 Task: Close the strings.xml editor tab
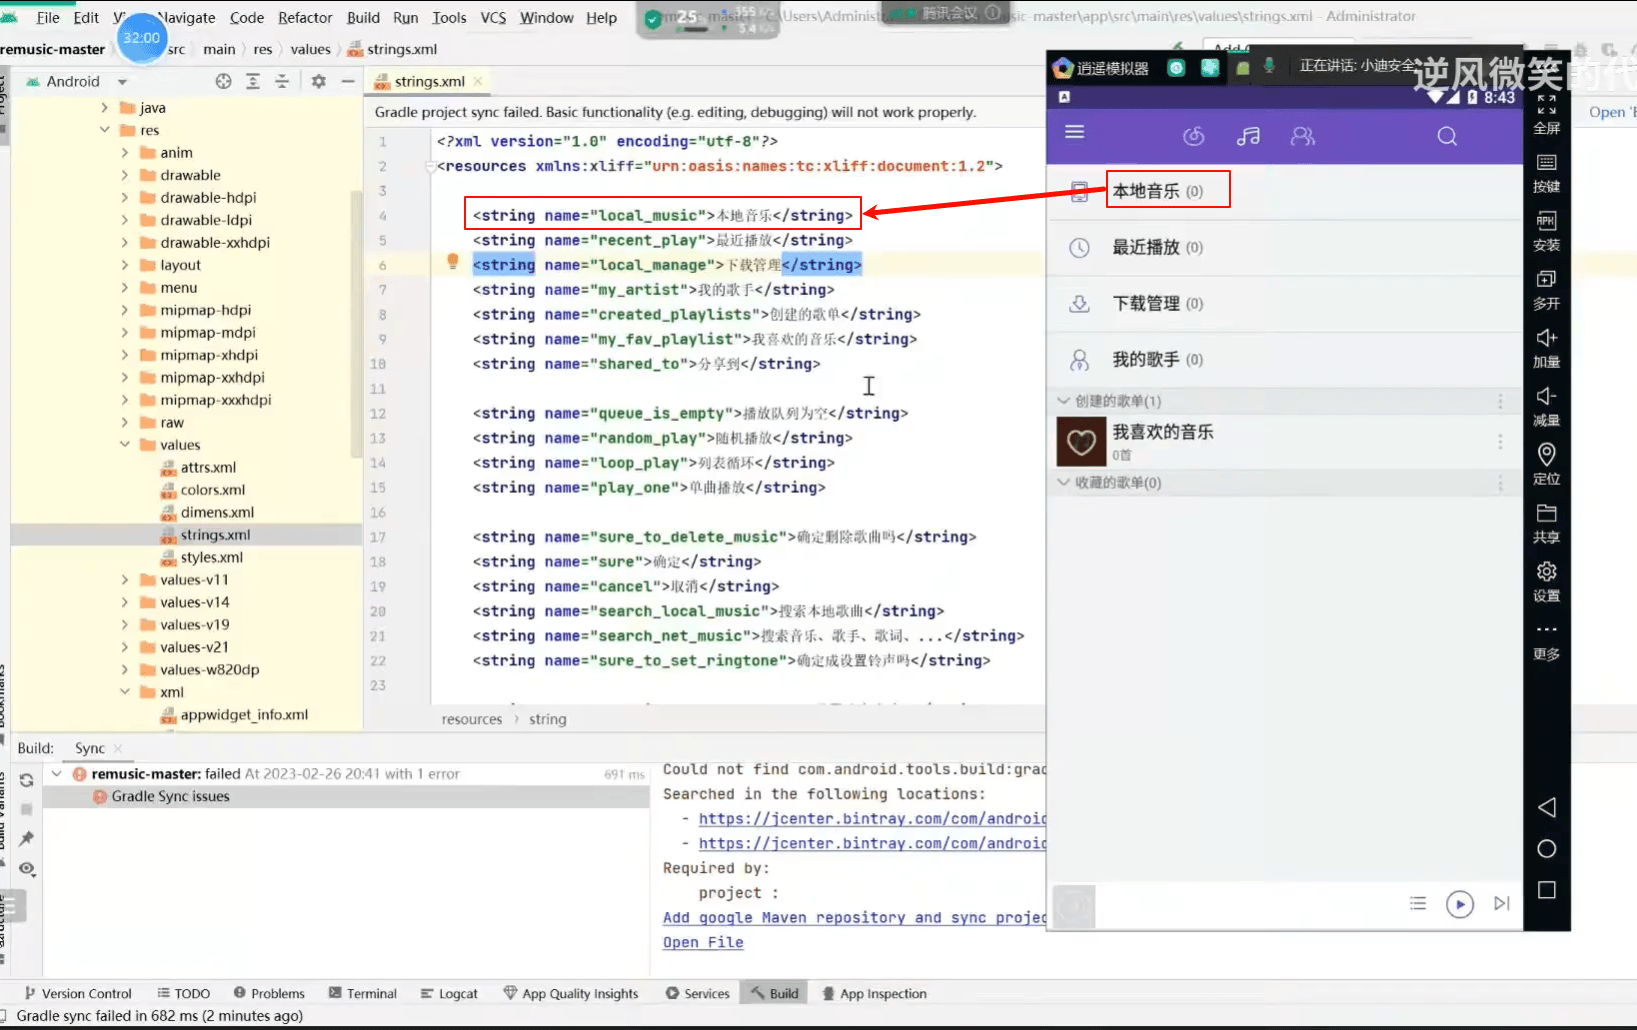point(478,81)
